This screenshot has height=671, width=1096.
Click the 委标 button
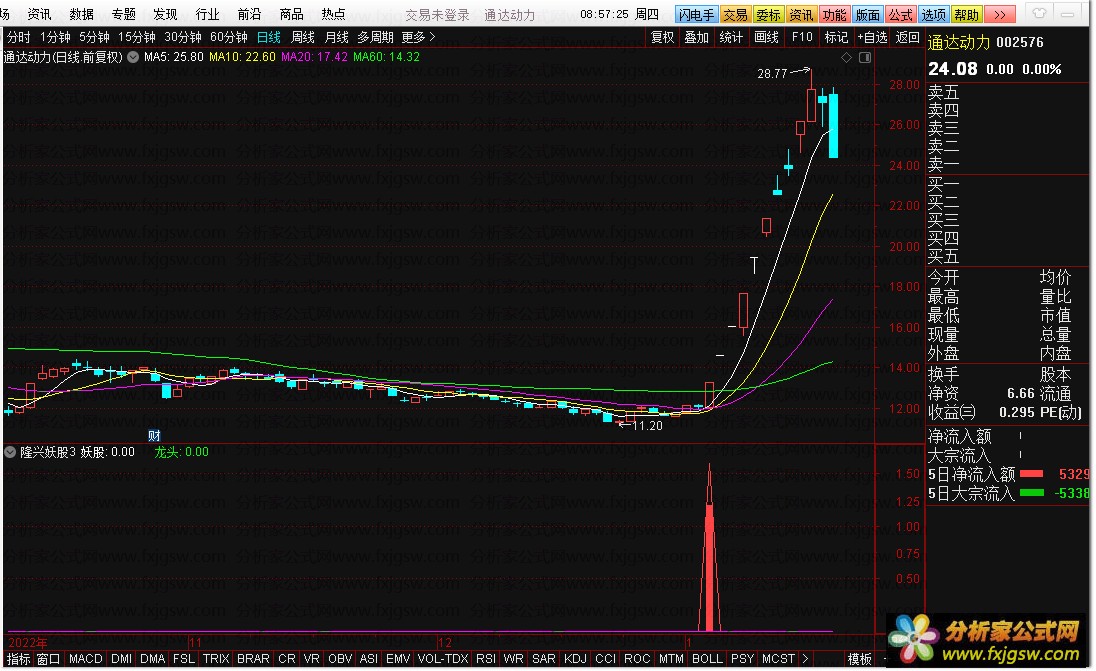point(767,15)
